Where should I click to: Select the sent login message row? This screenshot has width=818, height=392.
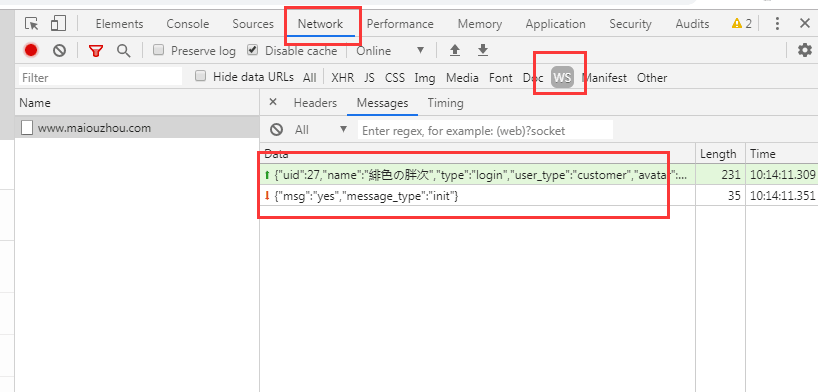coord(538,175)
